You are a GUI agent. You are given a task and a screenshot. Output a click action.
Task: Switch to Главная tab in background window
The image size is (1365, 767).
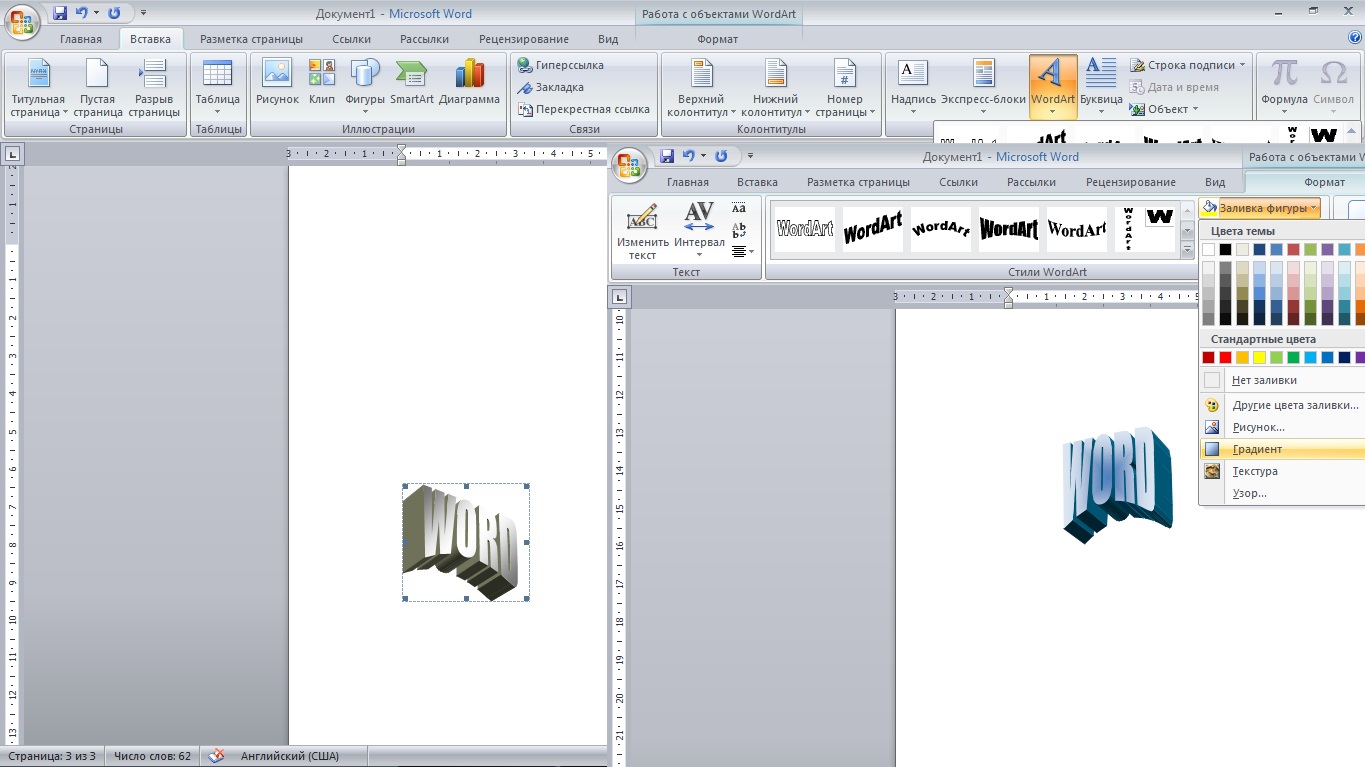click(81, 39)
